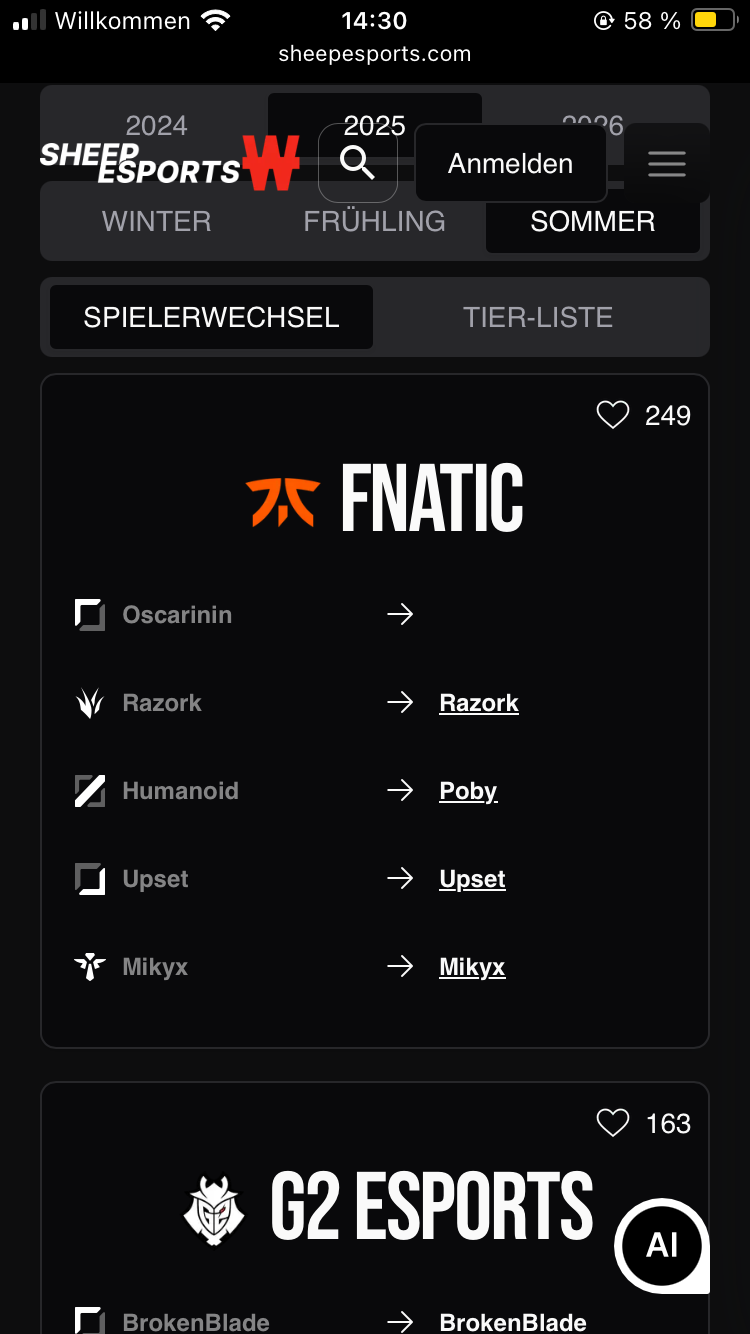The width and height of the screenshot is (750, 1334).
Task: Tap the jungle role icon beside Razork
Action: point(90,703)
